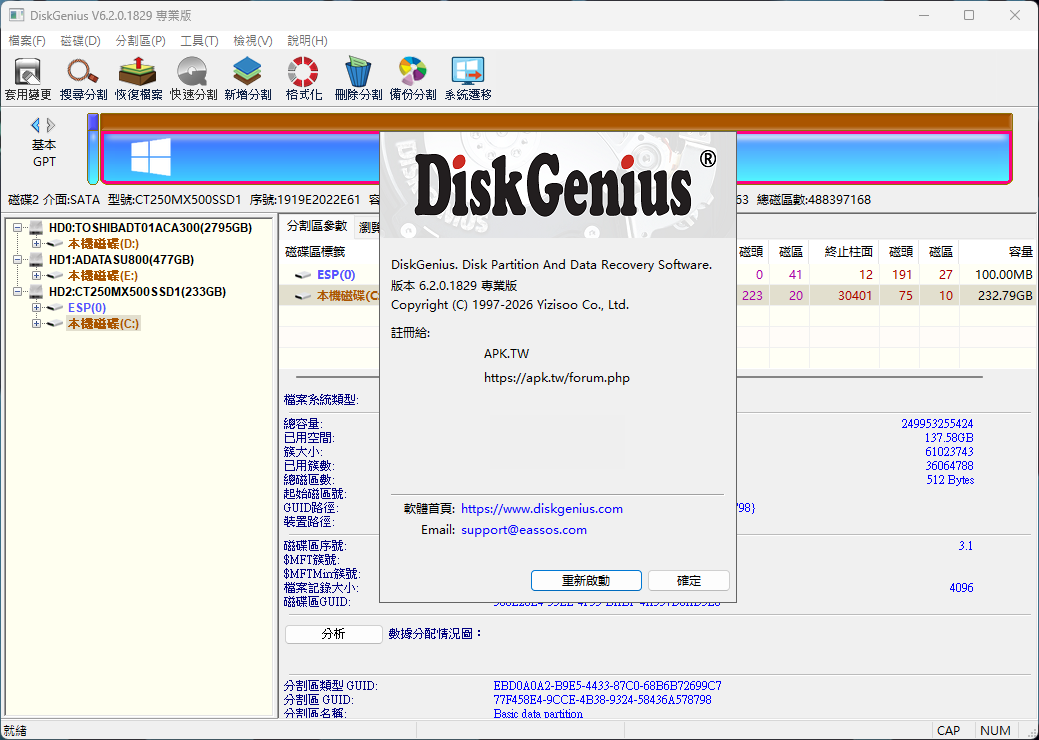Open the 檔案(F) menu
Image resolution: width=1039 pixels, height=740 pixels.
tap(27, 41)
